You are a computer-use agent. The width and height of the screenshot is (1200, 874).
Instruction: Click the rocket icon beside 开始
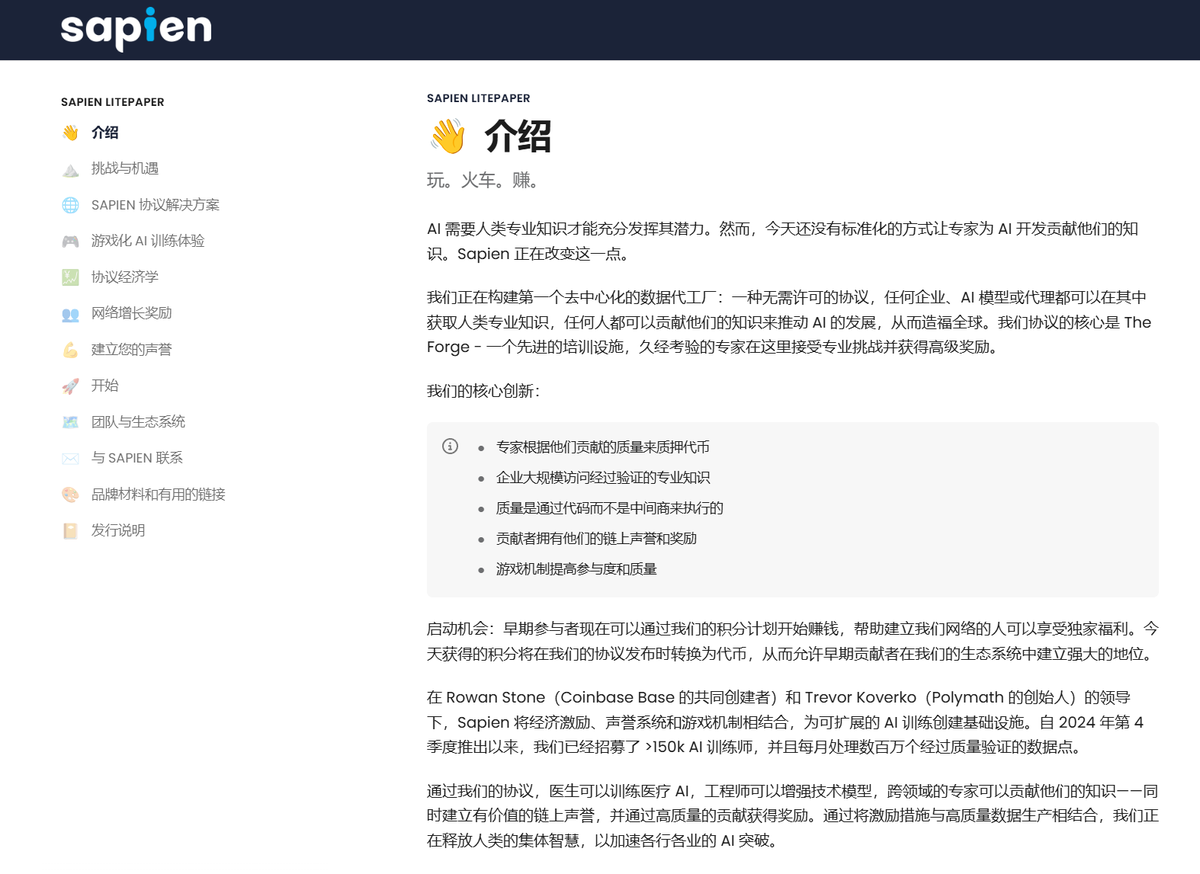coord(70,386)
